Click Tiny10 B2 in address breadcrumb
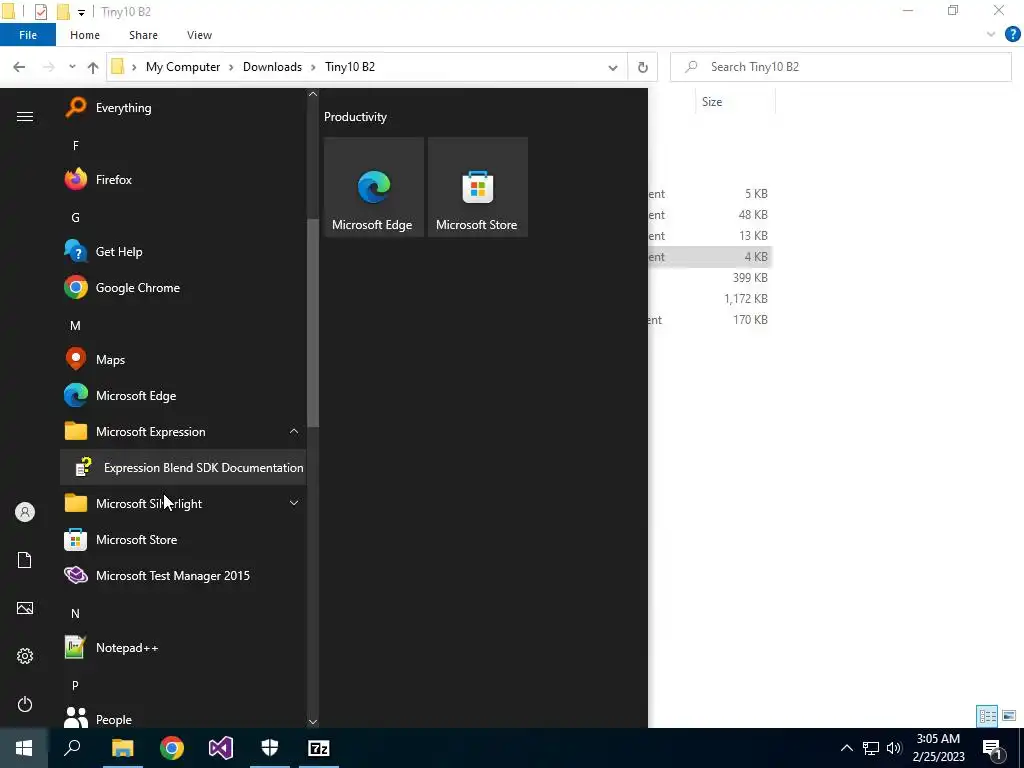The height and width of the screenshot is (768, 1024). coord(350,67)
